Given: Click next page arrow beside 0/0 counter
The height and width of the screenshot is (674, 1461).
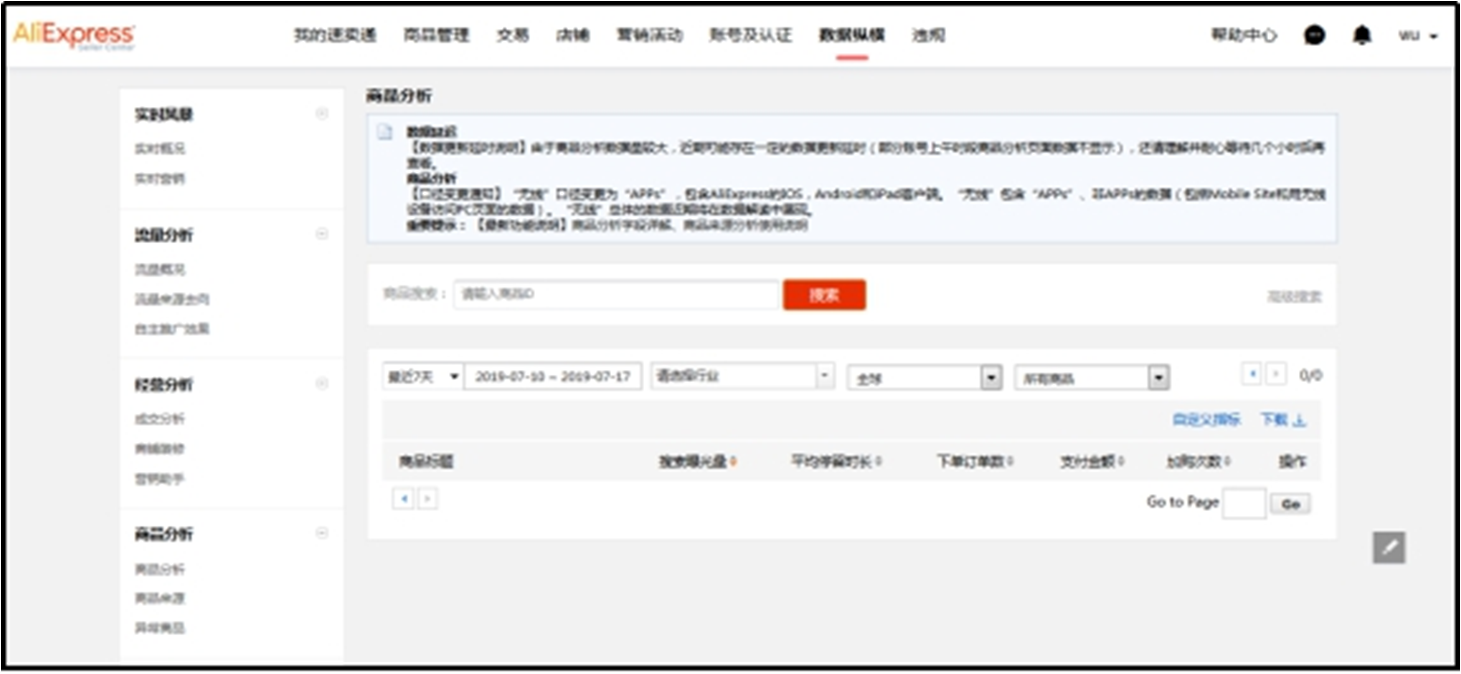Looking at the screenshot, I should [1276, 374].
